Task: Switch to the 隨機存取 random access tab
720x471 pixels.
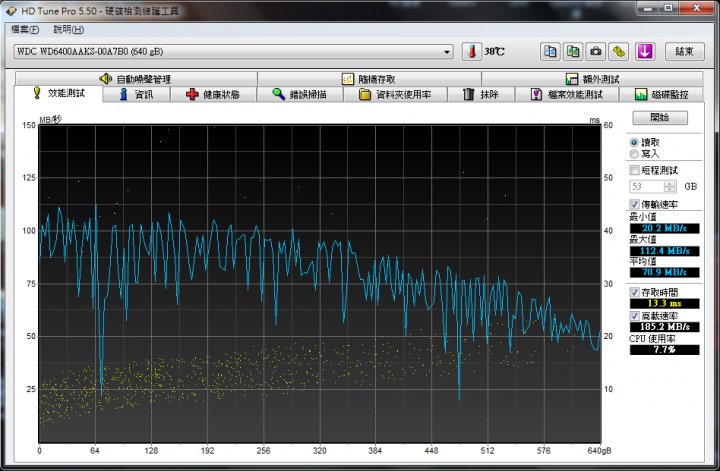Action: click(369, 79)
